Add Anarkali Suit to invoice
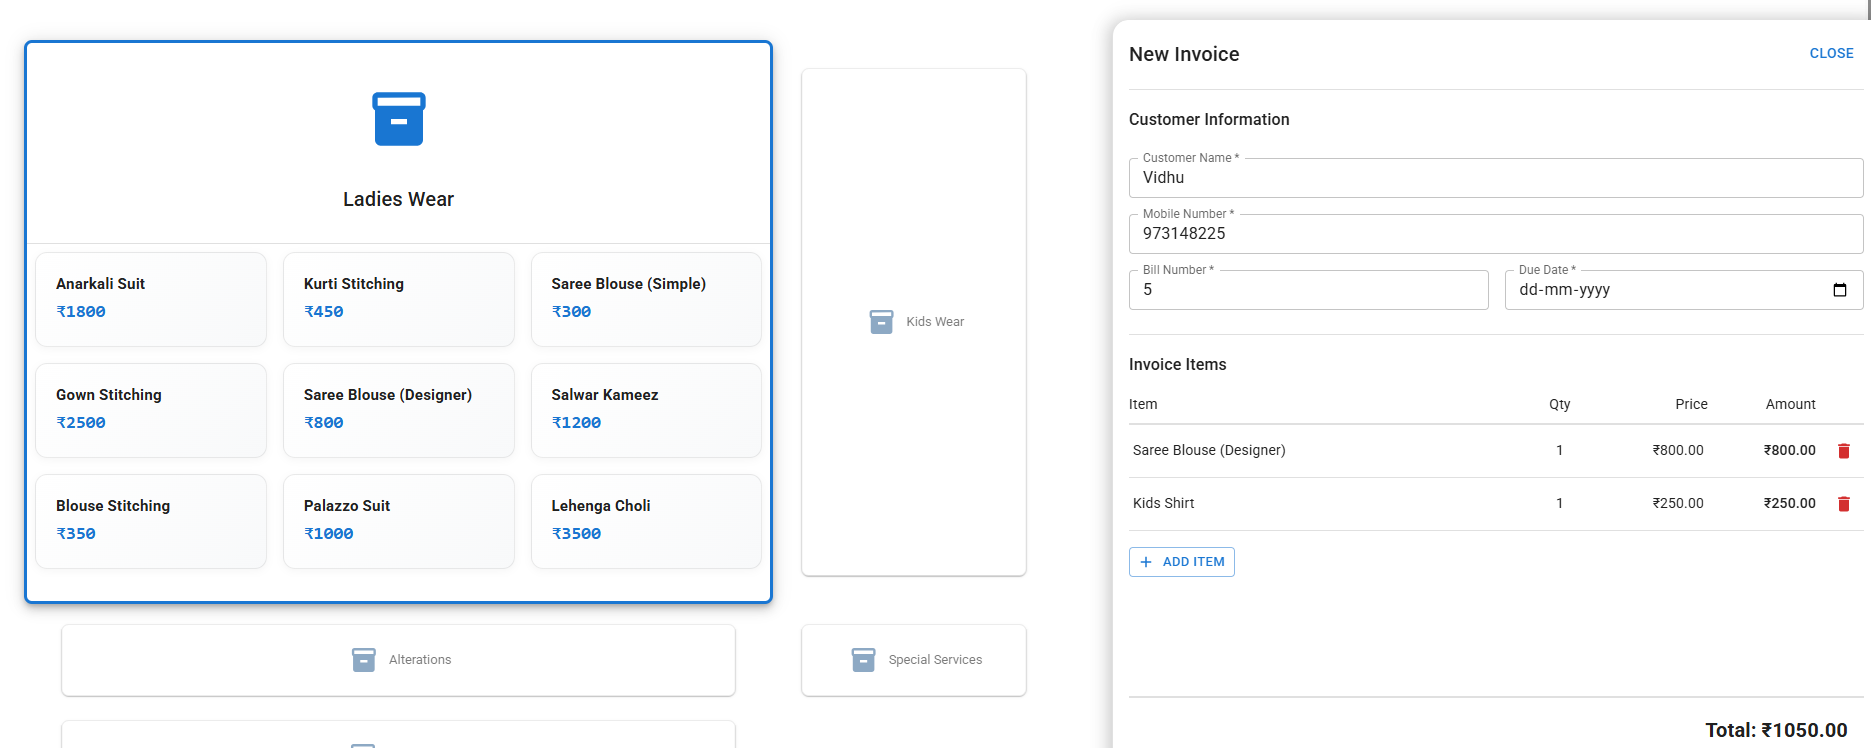The width and height of the screenshot is (1871, 748). [x=151, y=299]
